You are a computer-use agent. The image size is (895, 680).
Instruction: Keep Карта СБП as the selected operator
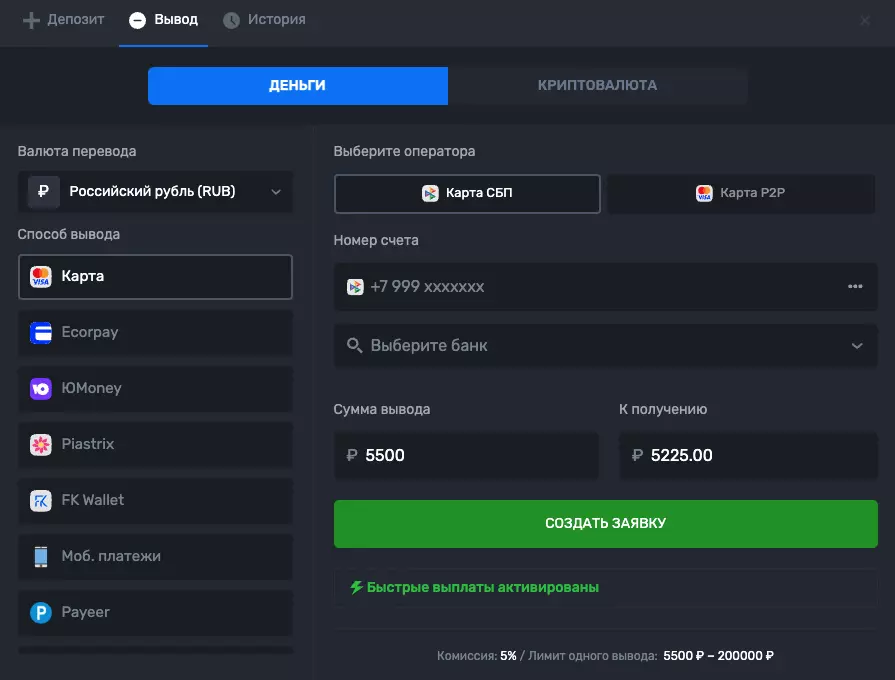tap(467, 194)
